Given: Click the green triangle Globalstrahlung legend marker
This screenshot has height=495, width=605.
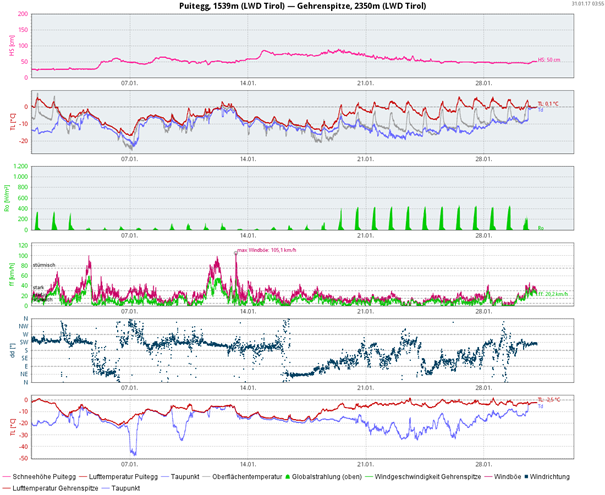Looking at the screenshot, I should coord(287,477).
